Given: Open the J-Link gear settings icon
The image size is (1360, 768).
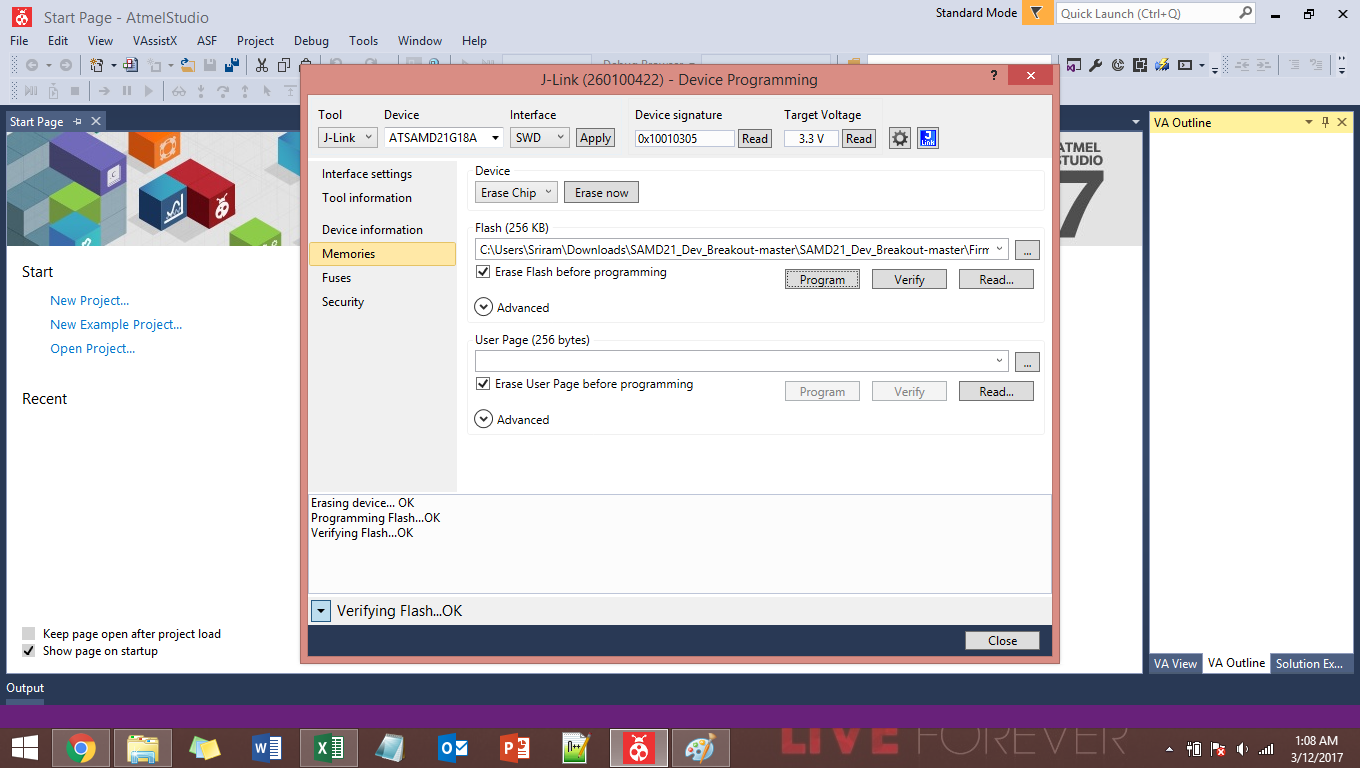Looking at the screenshot, I should (x=900, y=139).
